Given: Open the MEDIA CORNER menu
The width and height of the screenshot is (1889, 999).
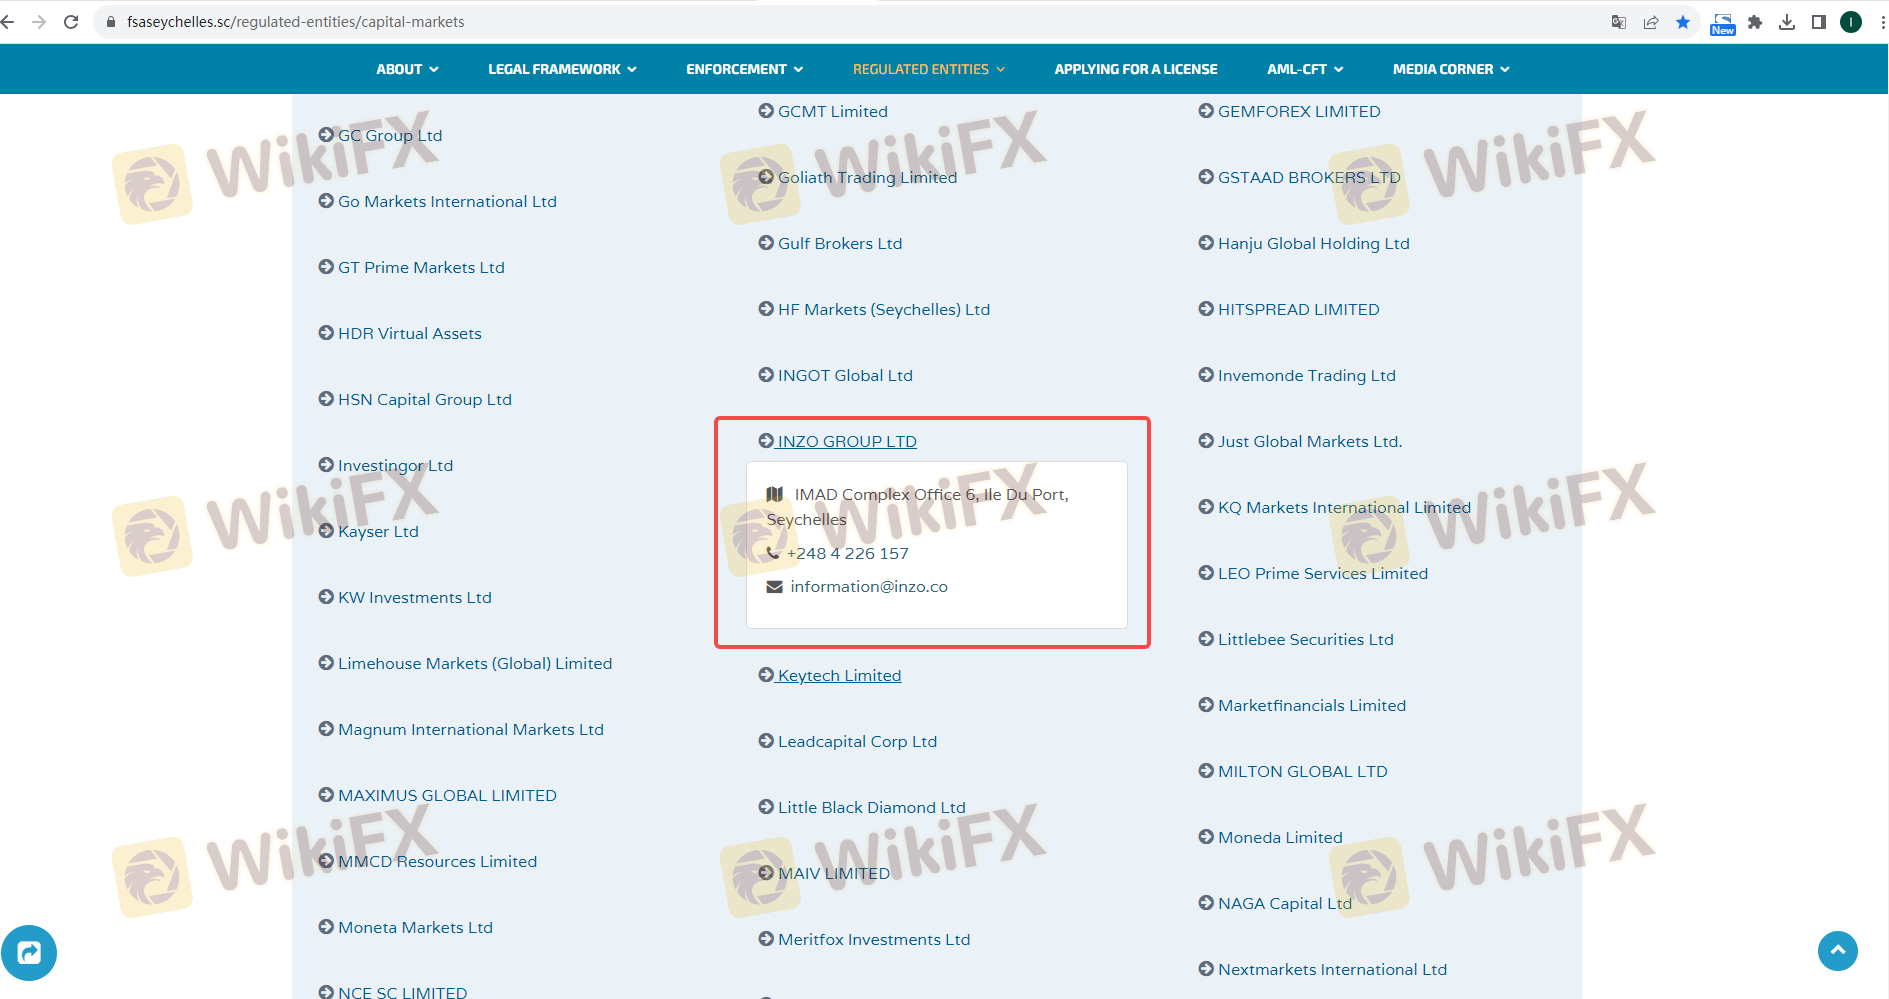Looking at the screenshot, I should (1451, 69).
